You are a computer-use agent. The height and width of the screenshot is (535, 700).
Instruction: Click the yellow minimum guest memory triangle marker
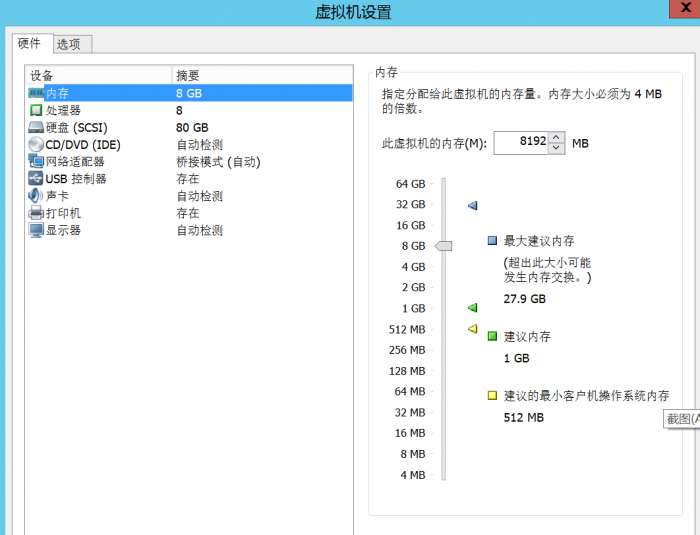tap(473, 329)
